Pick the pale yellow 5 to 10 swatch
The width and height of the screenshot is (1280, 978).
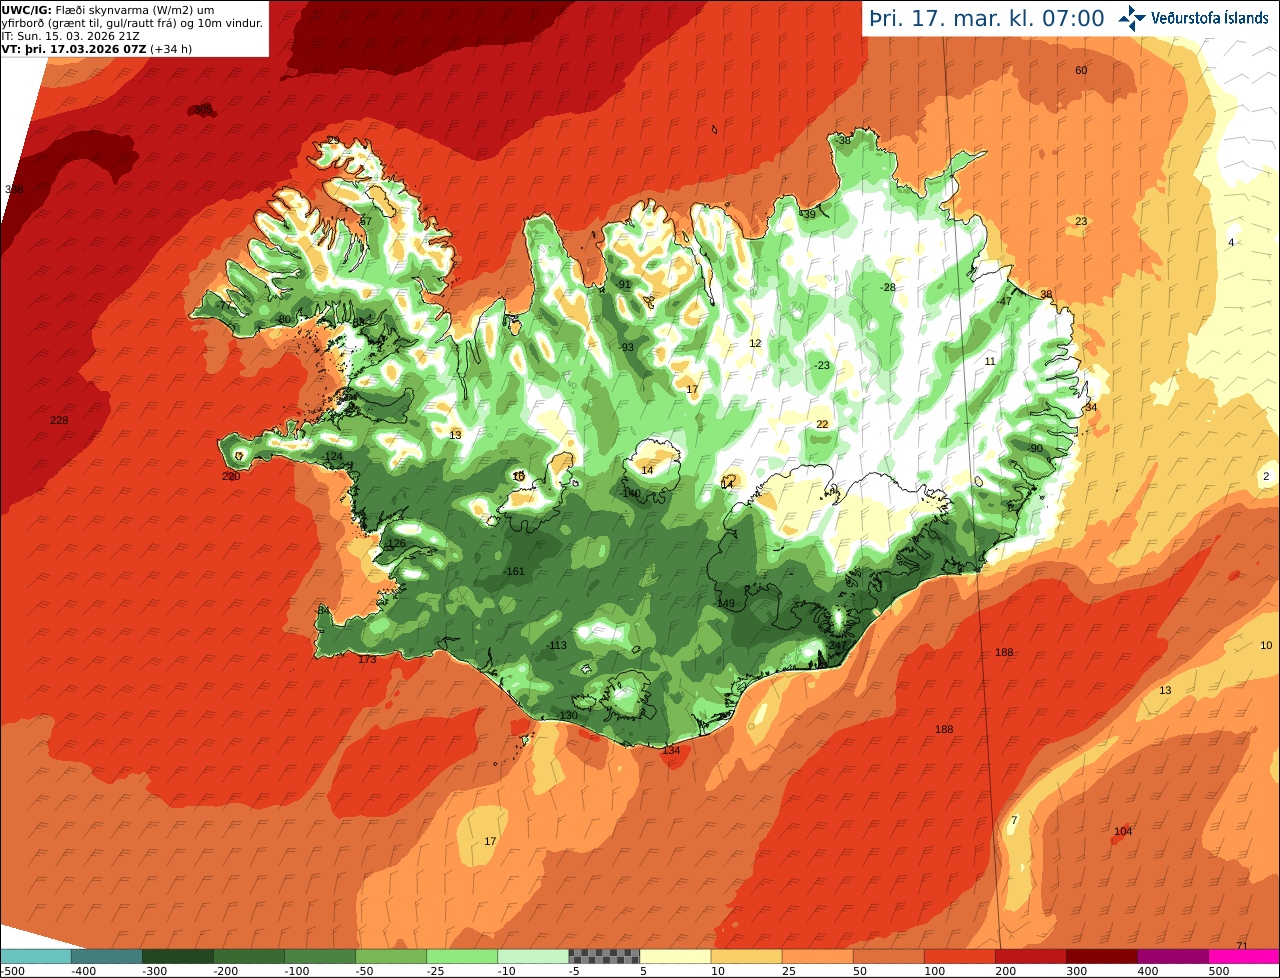point(675,956)
